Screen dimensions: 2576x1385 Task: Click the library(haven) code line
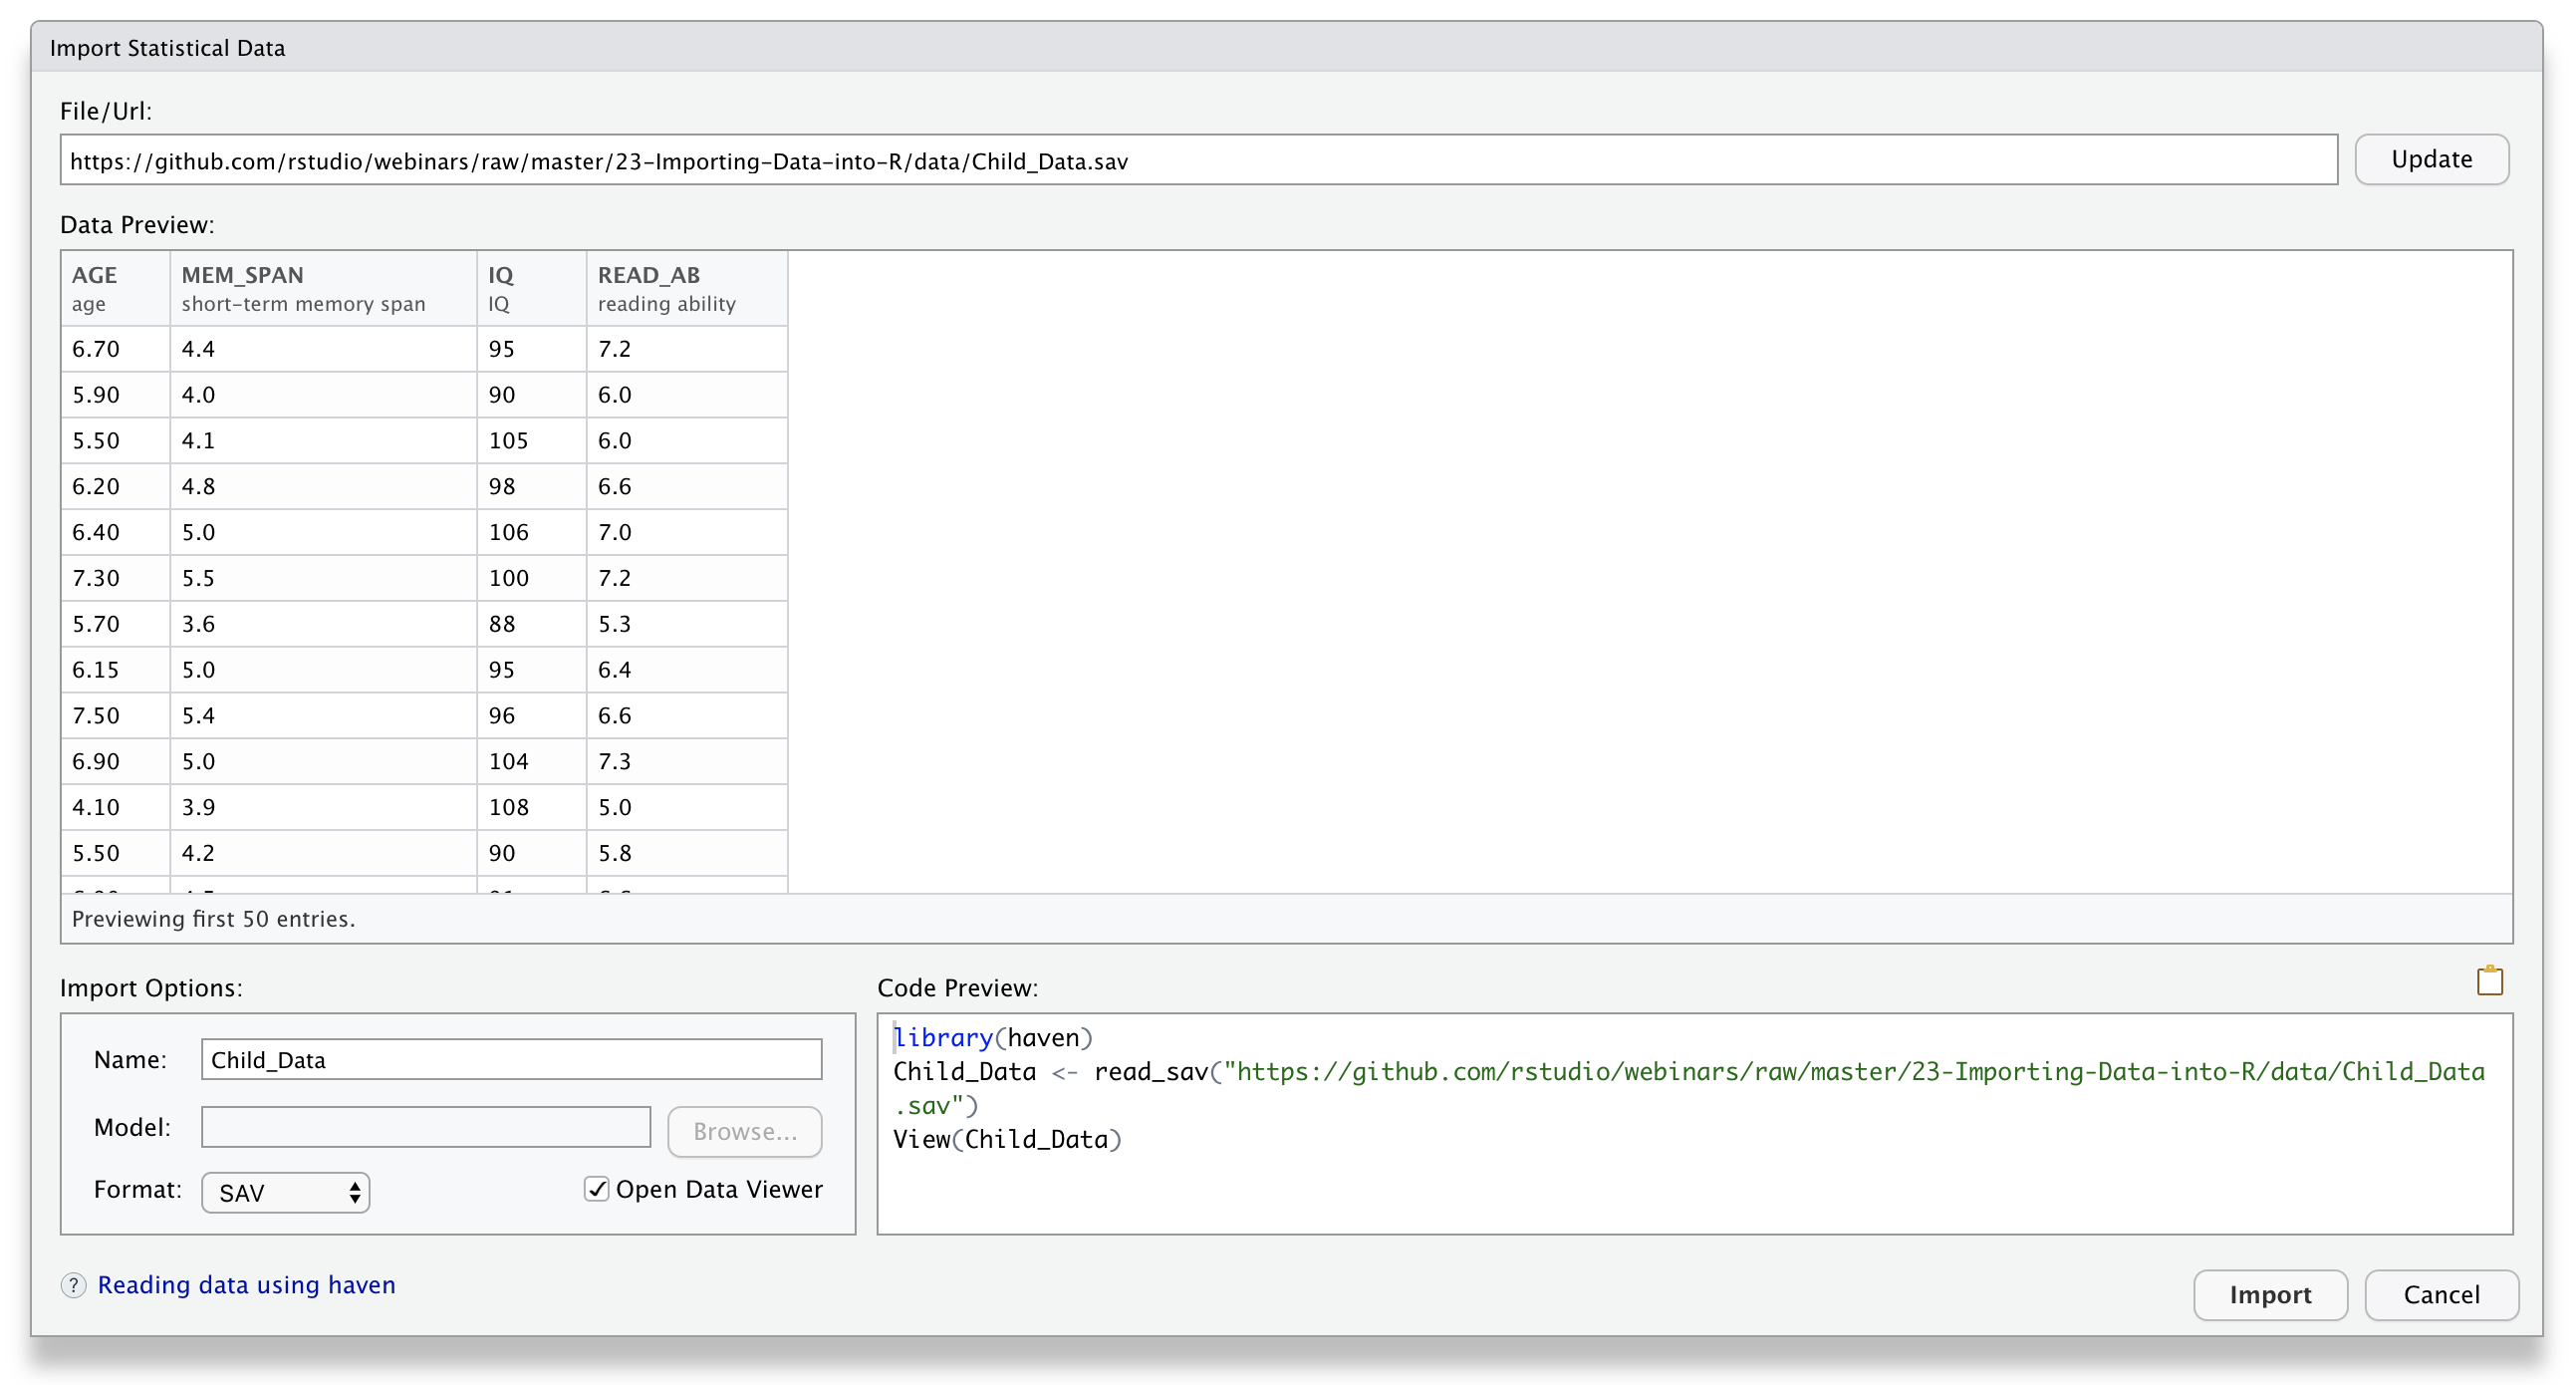pos(992,1038)
